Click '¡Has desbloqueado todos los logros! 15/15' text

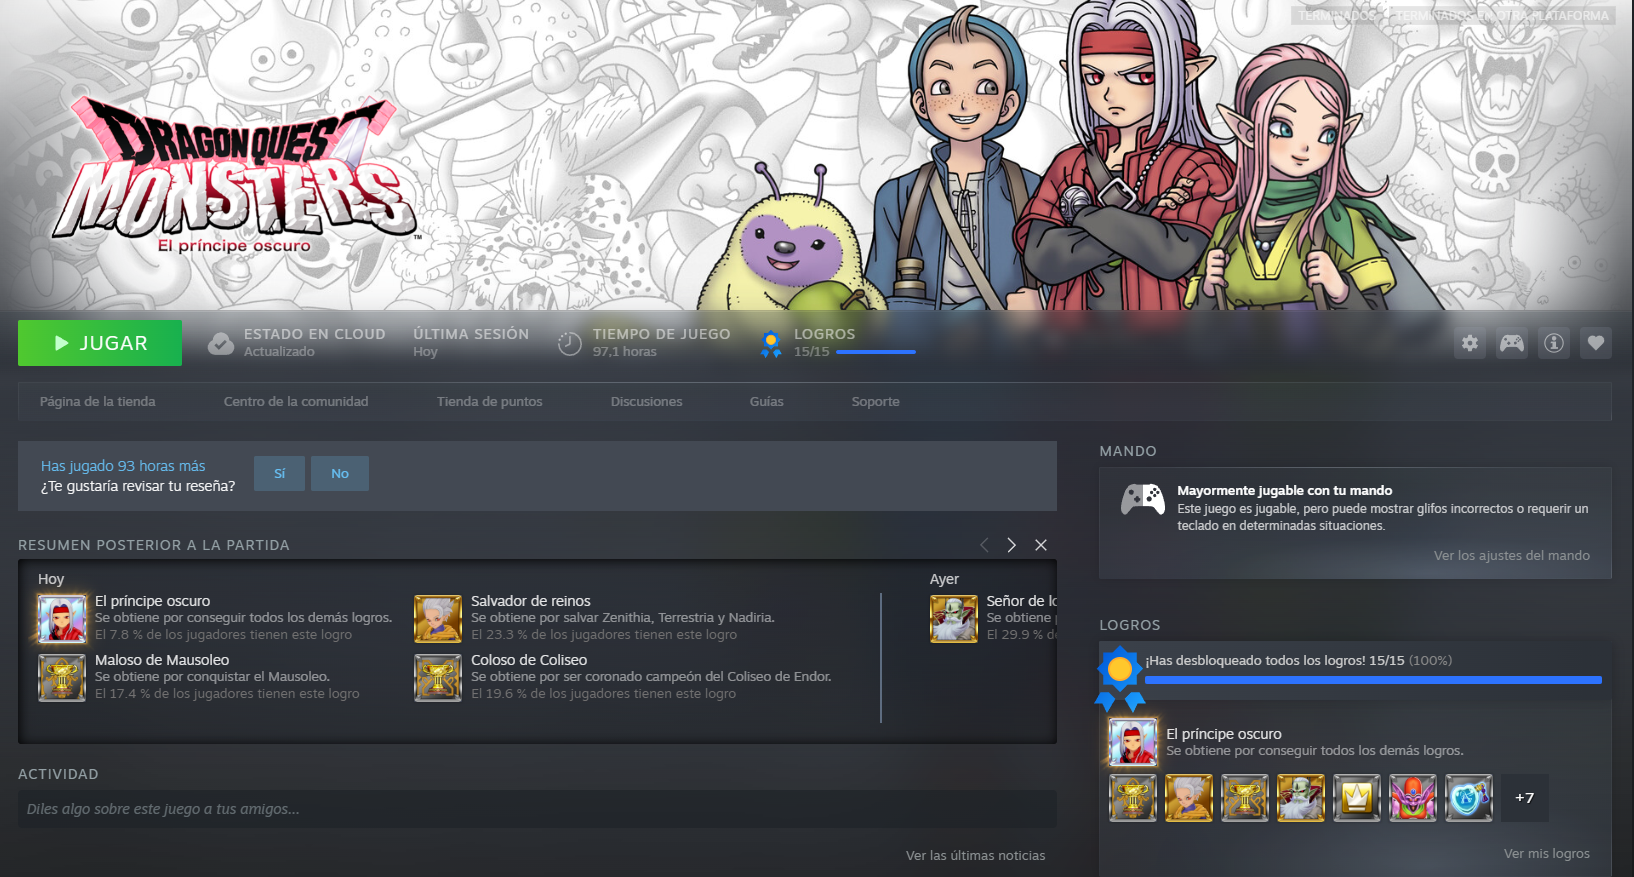tap(1275, 661)
